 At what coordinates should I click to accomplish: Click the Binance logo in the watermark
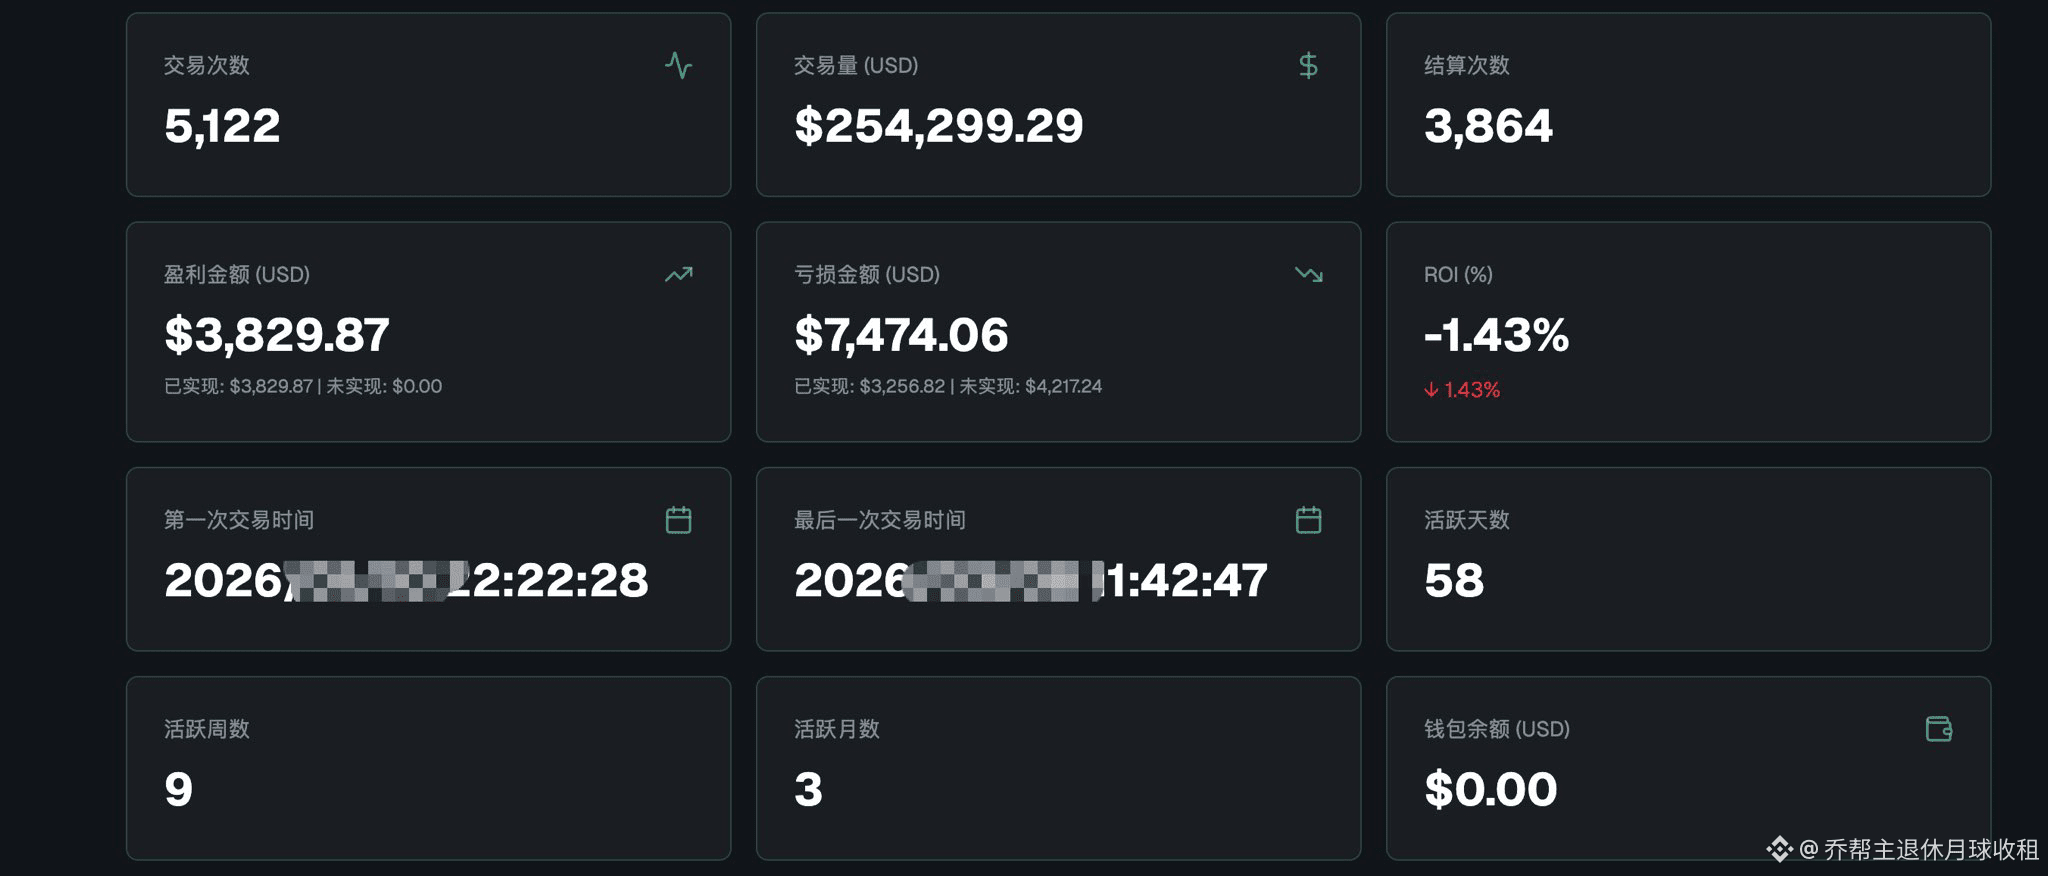click(1779, 849)
